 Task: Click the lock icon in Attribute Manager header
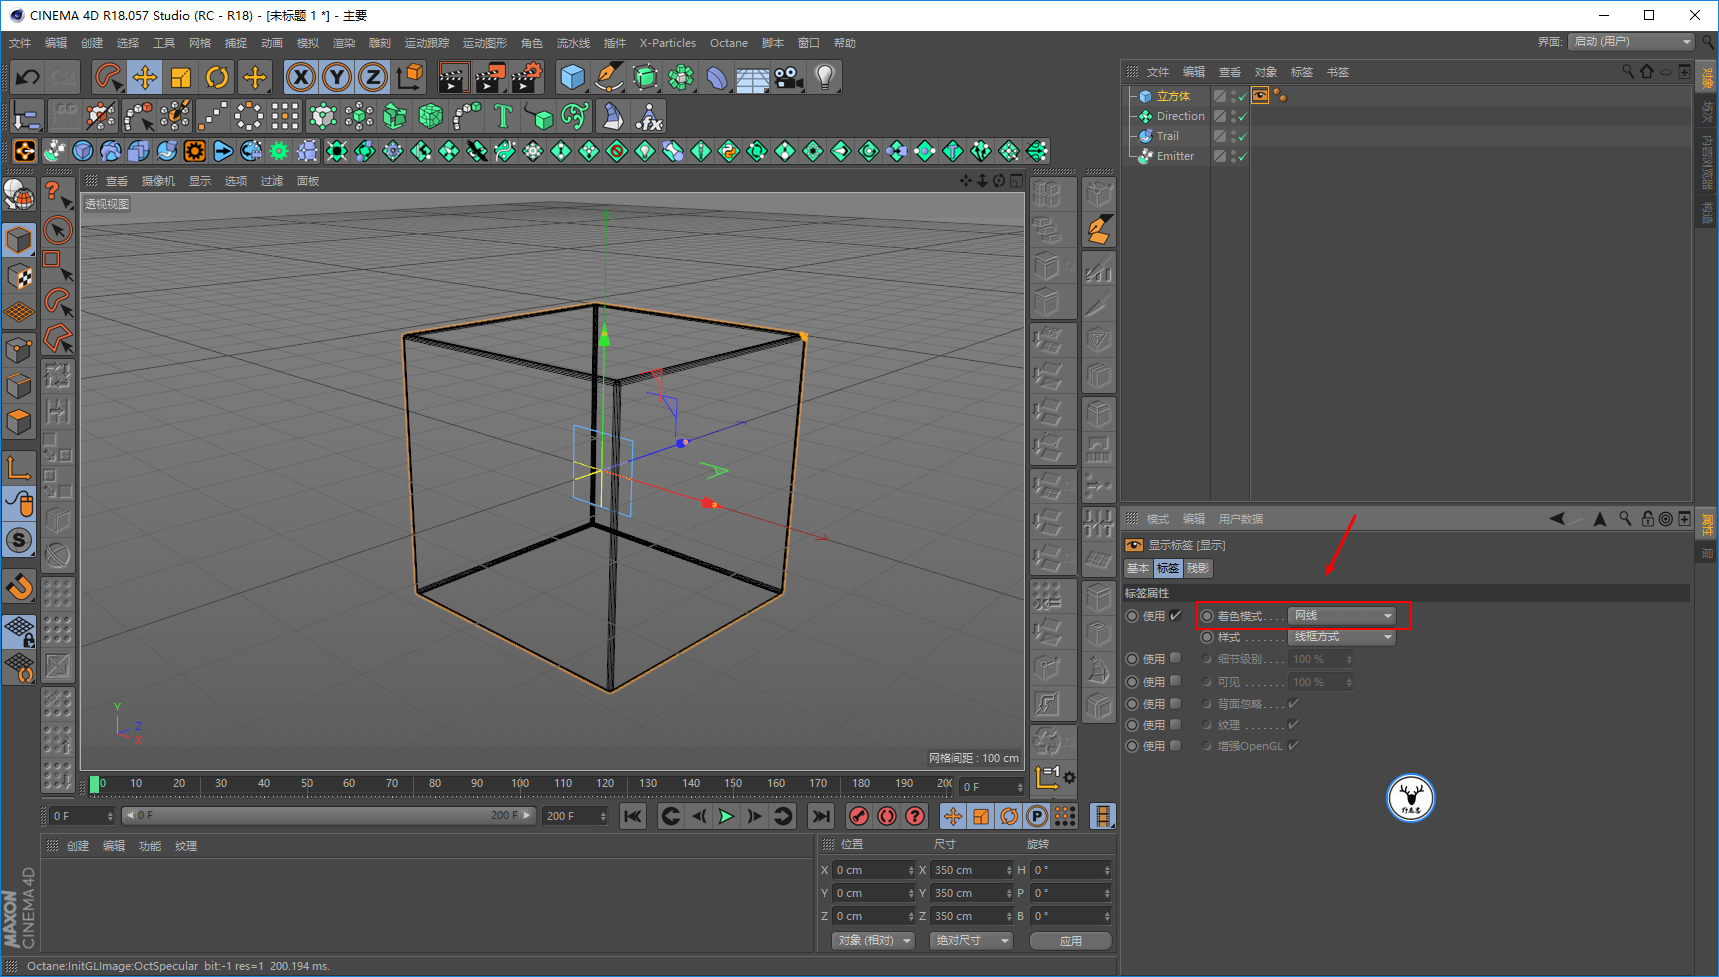point(1647,519)
